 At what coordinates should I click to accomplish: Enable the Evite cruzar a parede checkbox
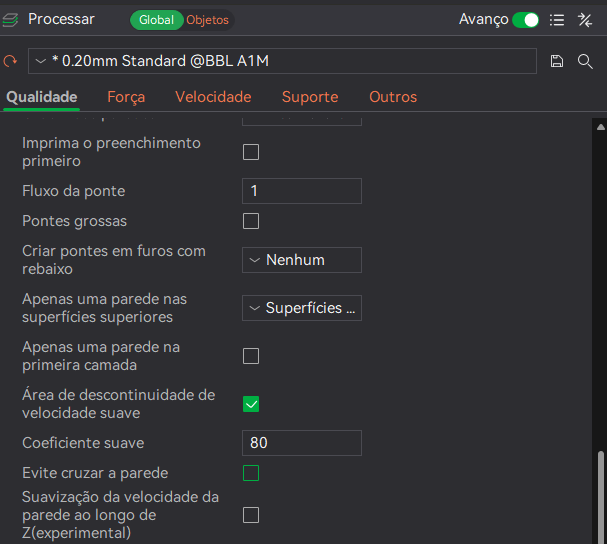[251, 473]
